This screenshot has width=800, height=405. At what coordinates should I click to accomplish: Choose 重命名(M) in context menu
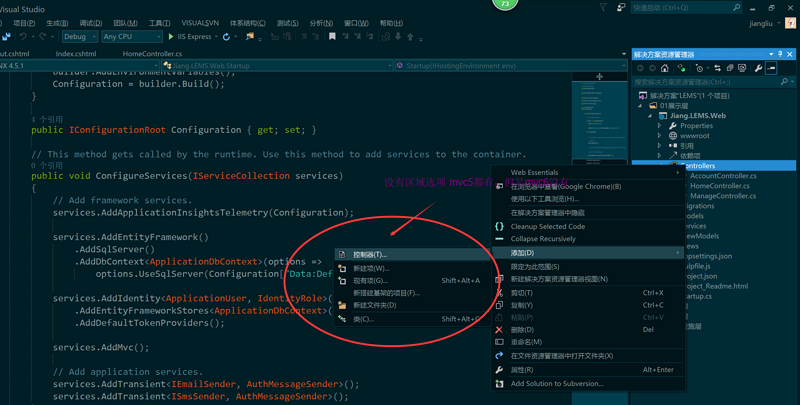coord(588,342)
